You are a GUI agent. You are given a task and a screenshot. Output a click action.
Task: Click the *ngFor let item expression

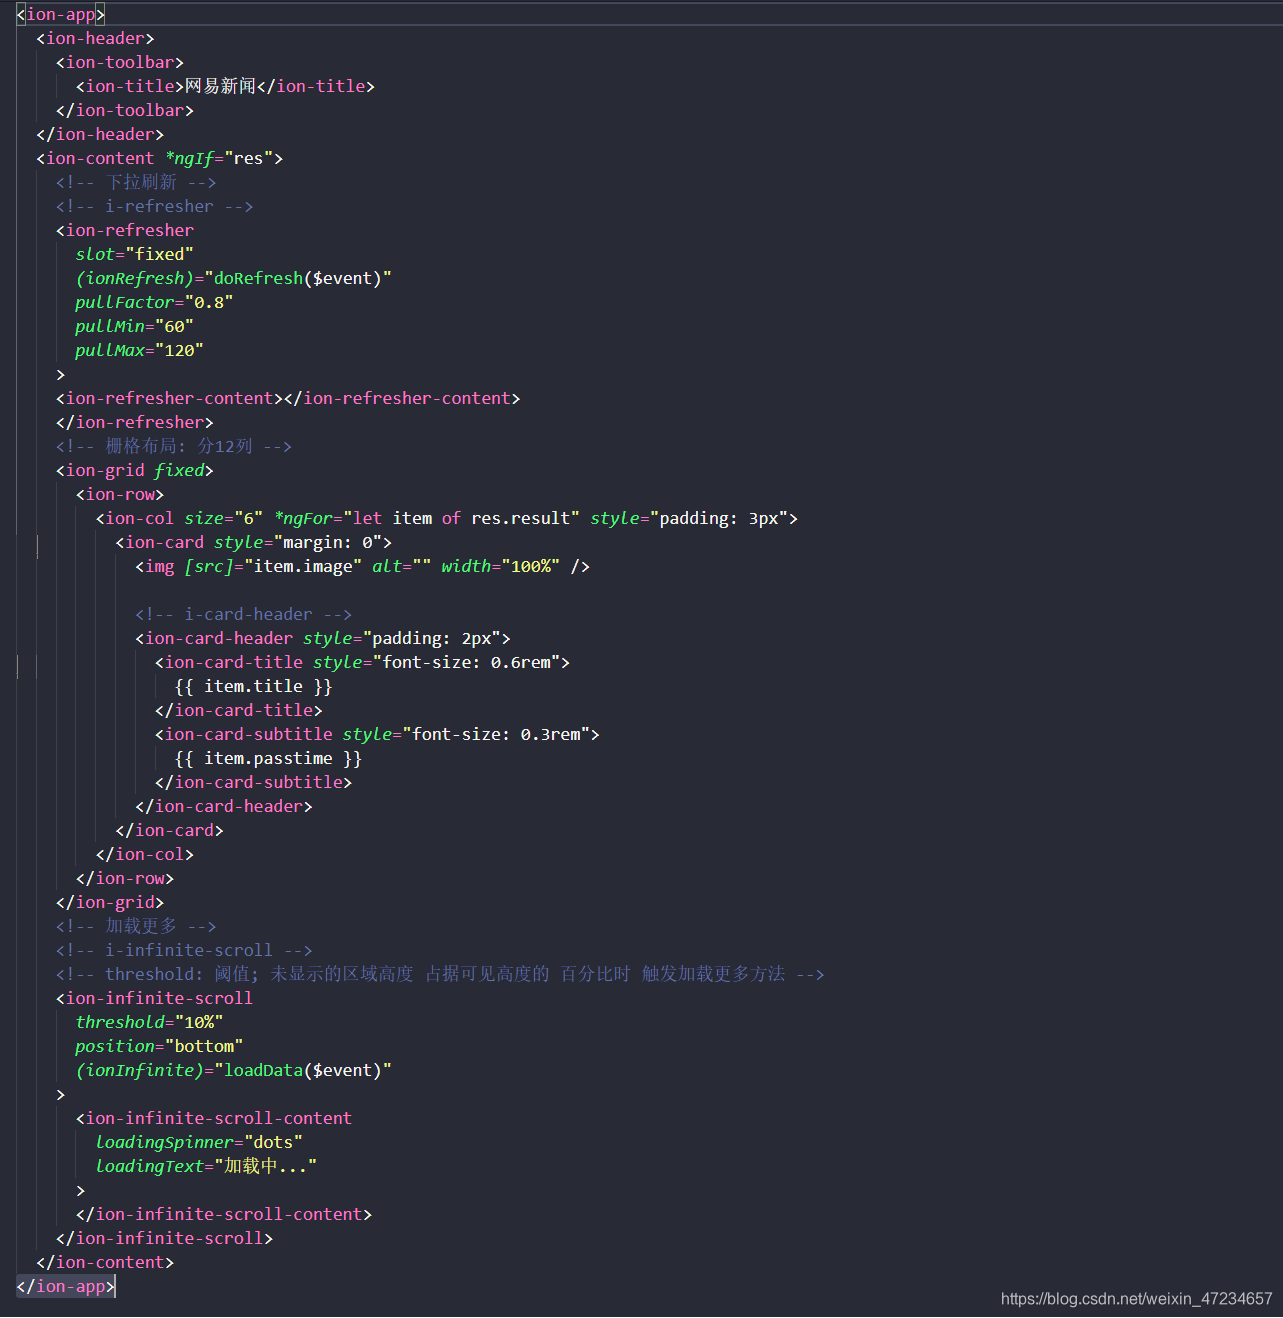click(427, 518)
